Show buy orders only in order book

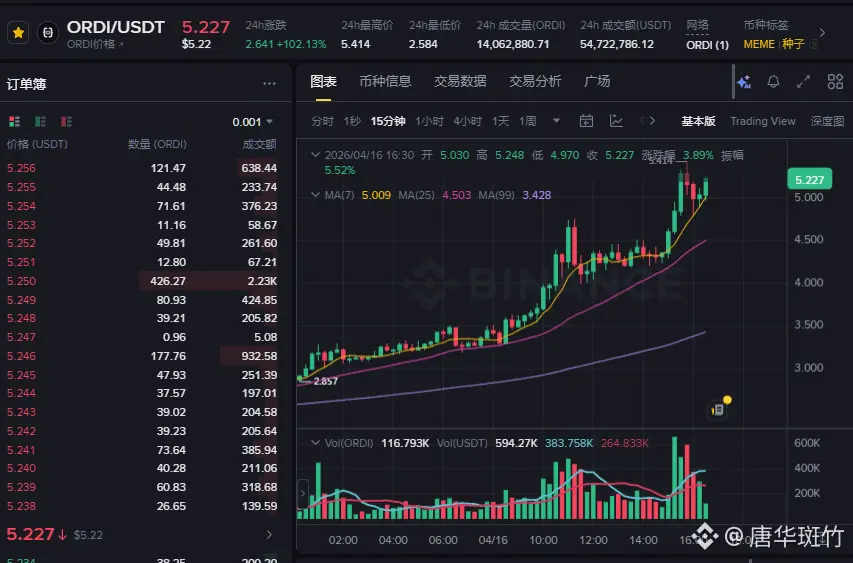pos(40,121)
